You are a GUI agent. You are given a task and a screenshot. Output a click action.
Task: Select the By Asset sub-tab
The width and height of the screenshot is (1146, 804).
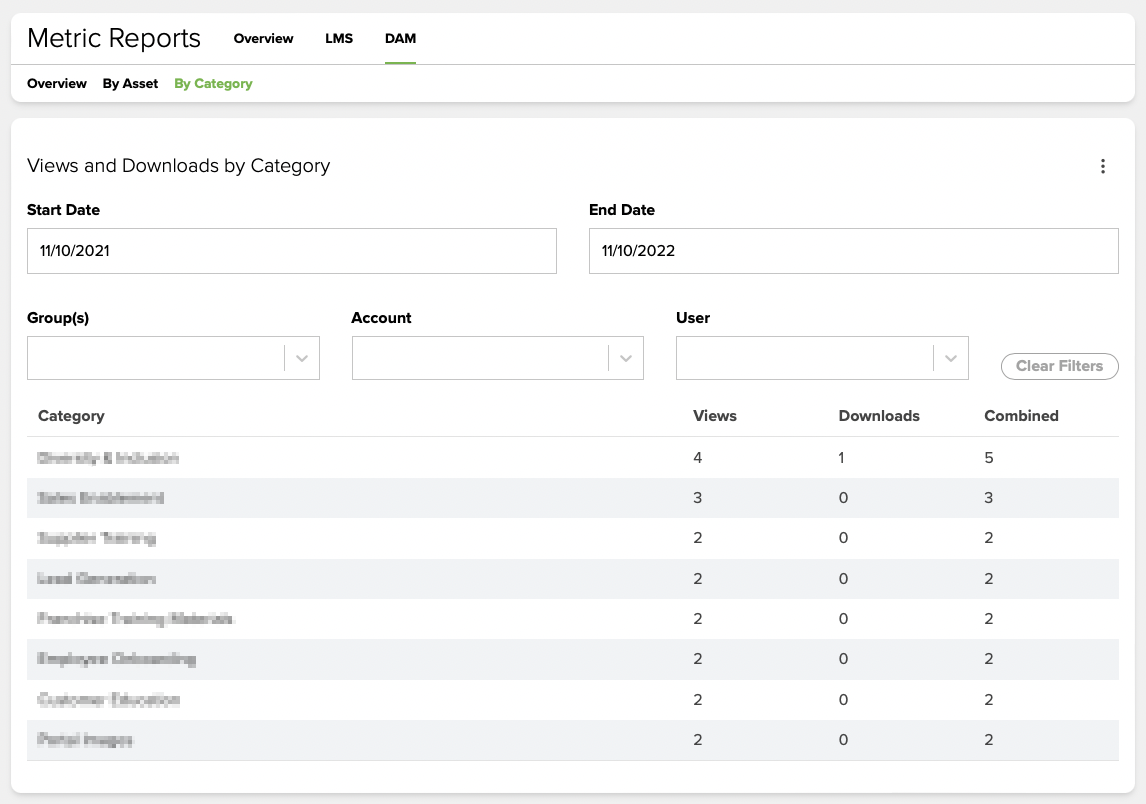click(130, 84)
